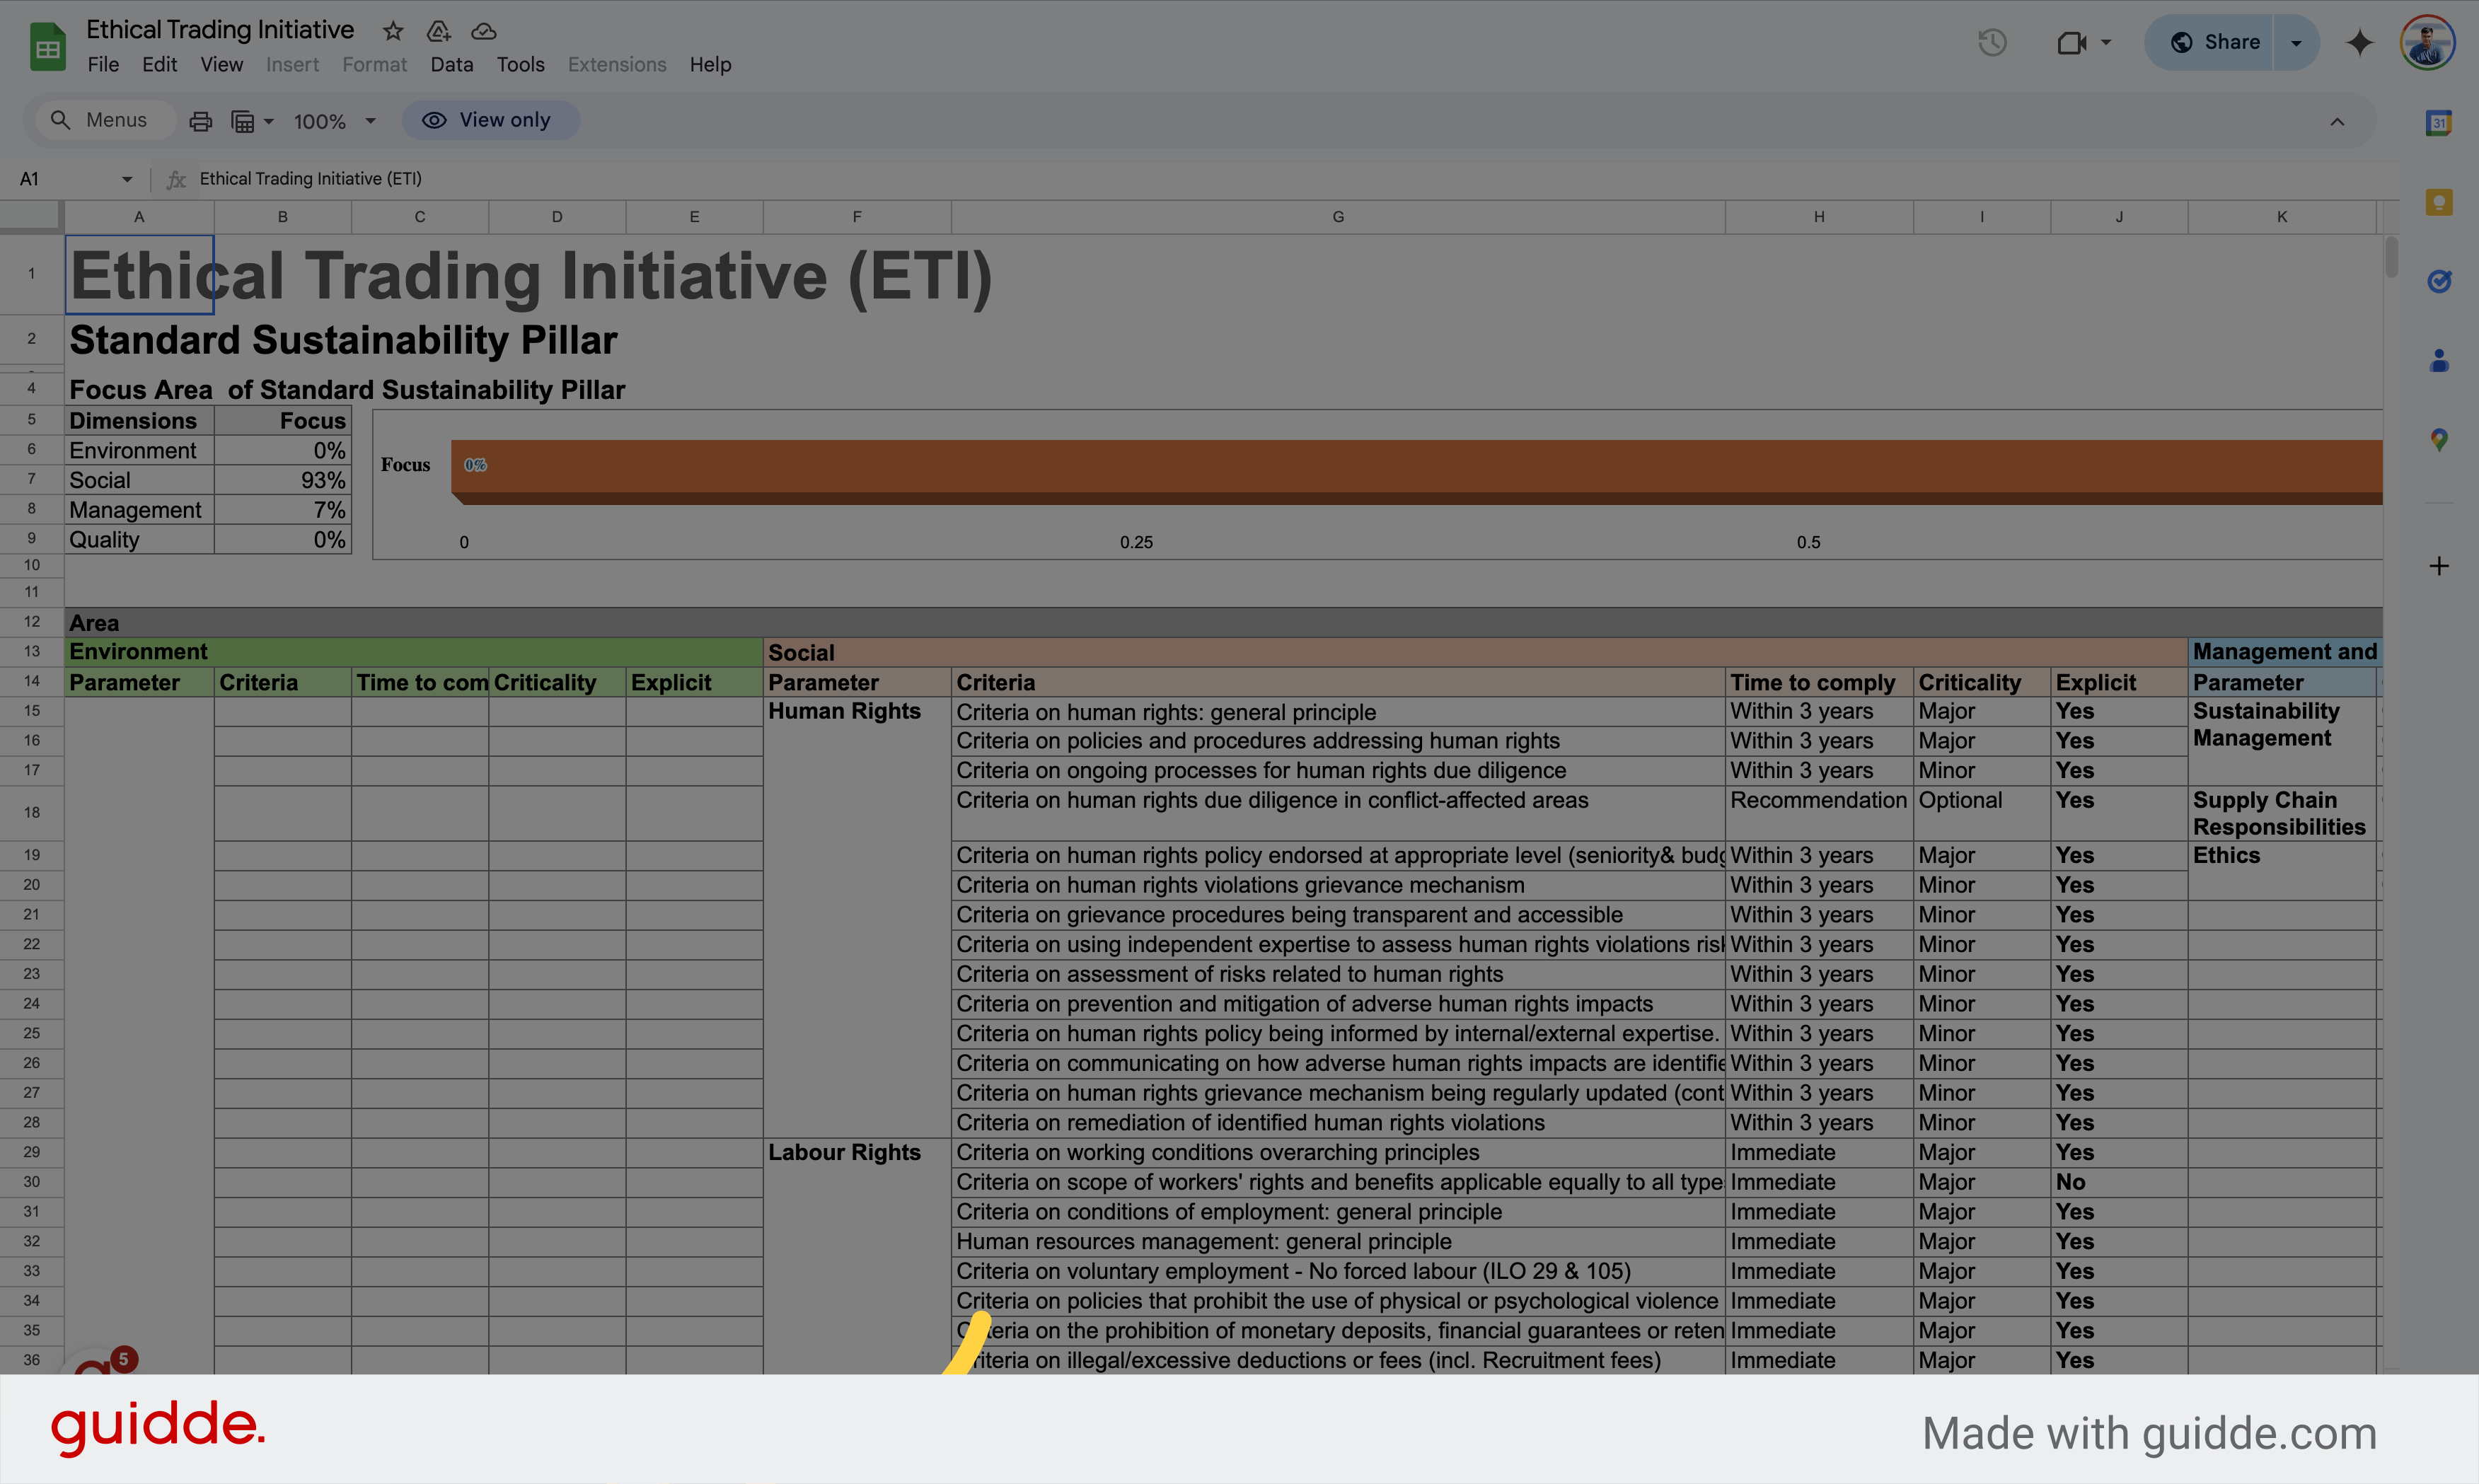Open the Data menu
The image size is (2479, 1484).
pyautogui.click(x=451, y=64)
